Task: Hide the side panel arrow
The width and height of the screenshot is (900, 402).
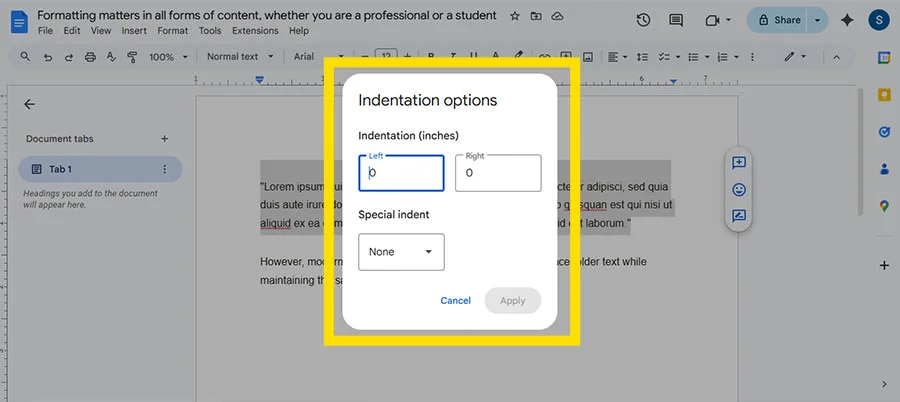Action: pyautogui.click(x=885, y=384)
